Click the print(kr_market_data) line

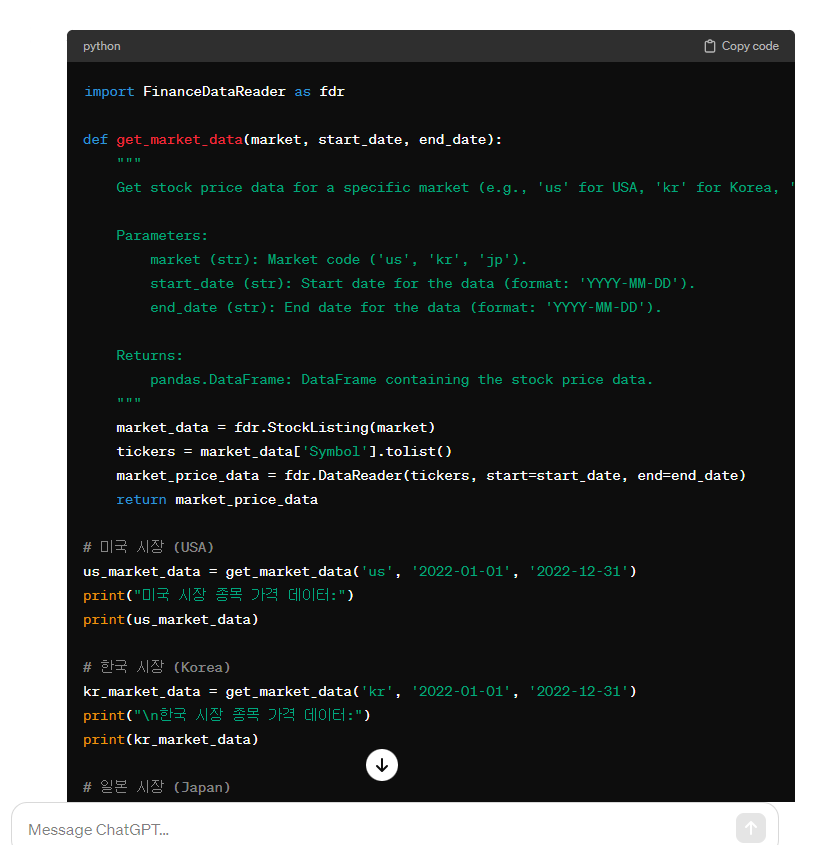point(171,739)
